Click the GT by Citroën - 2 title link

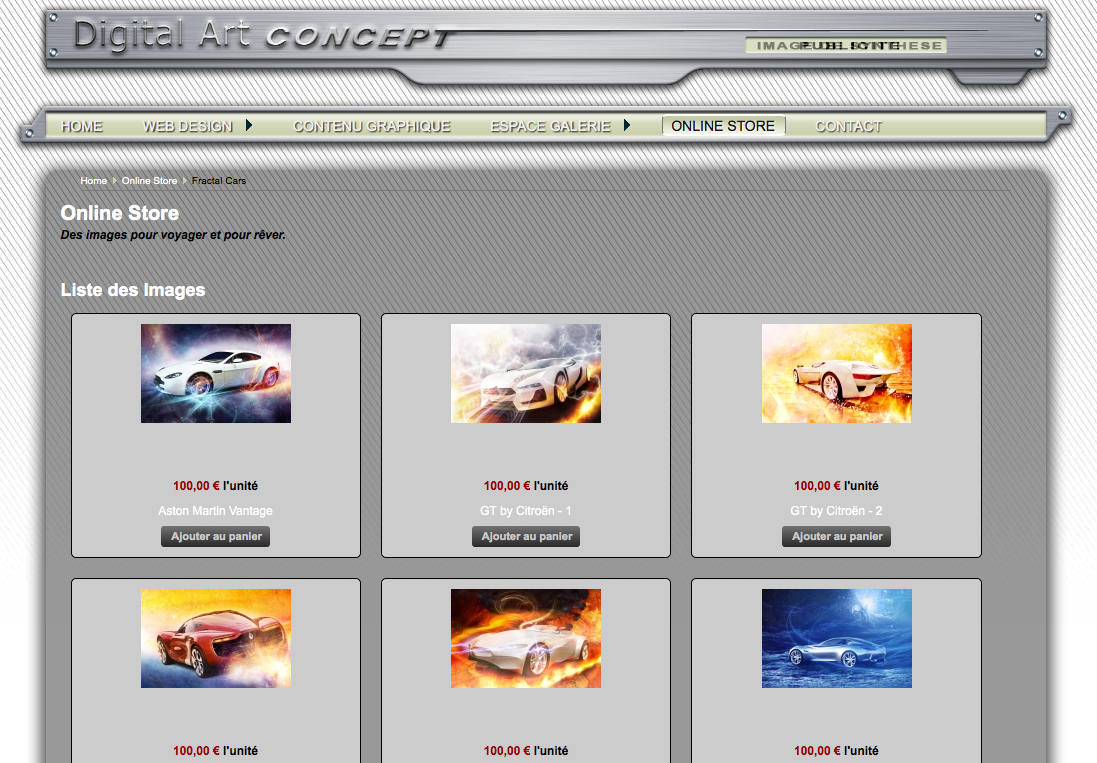click(836, 511)
